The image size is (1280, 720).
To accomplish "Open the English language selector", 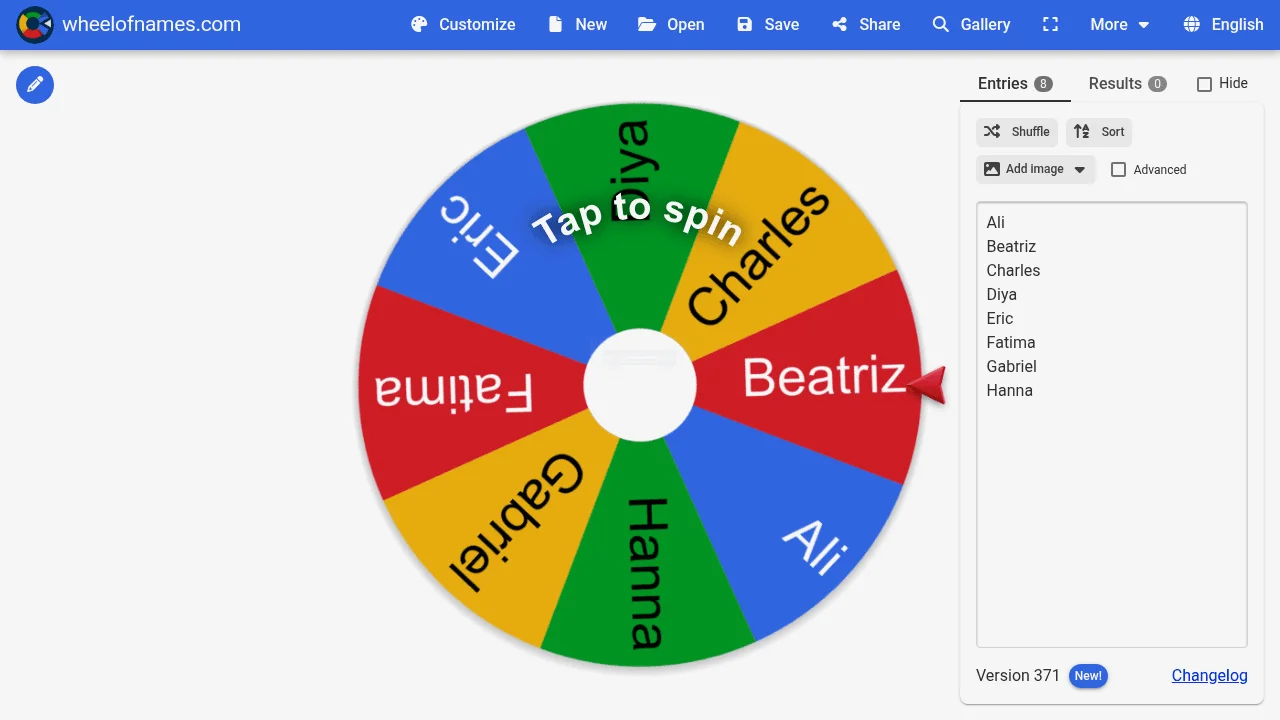I will click(1223, 25).
